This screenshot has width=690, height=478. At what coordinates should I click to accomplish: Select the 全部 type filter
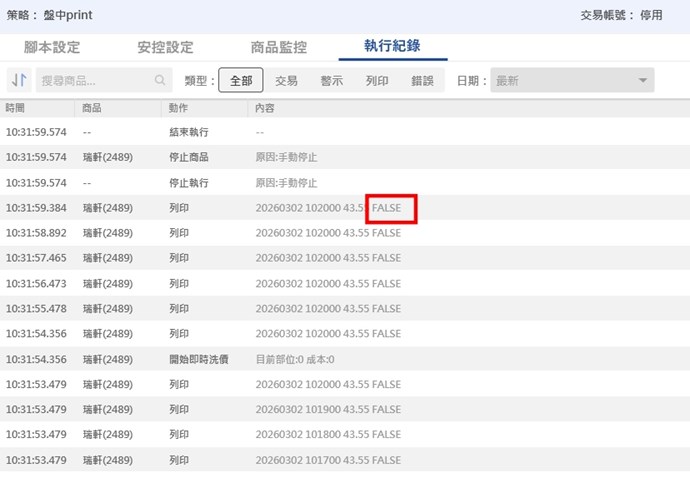[240, 81]
